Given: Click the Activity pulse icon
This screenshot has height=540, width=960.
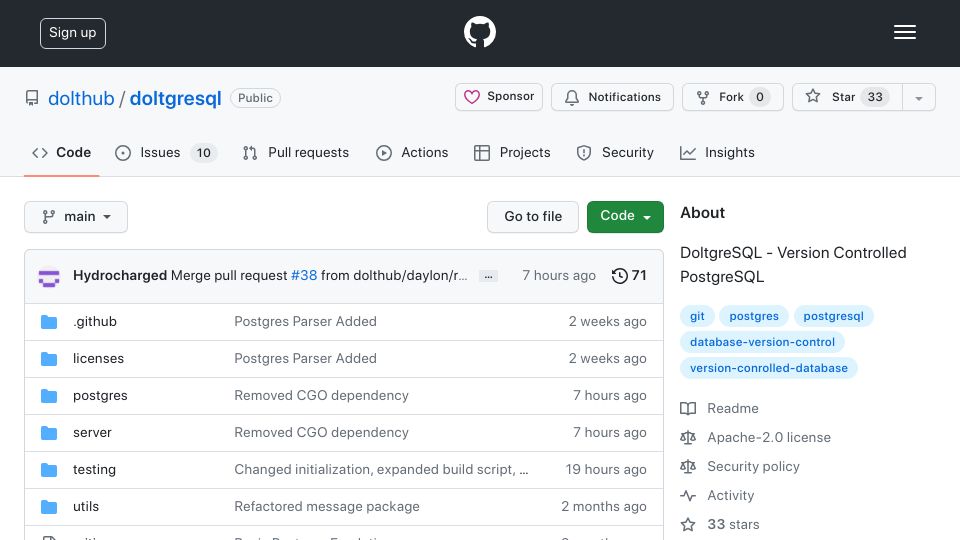Looking at the screenshot, I should 688,495.
